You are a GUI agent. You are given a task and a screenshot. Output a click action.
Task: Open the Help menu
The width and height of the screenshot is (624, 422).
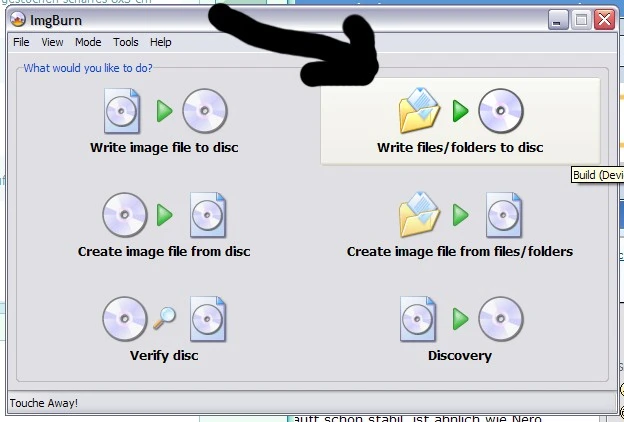click(160, 42)
